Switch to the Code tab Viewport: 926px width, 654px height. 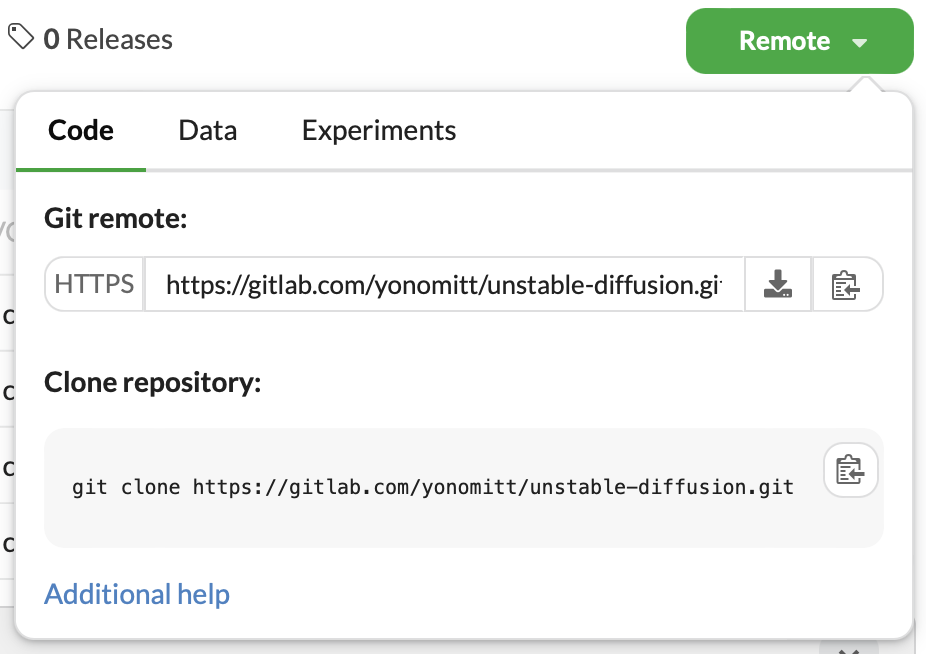point(81,131)
